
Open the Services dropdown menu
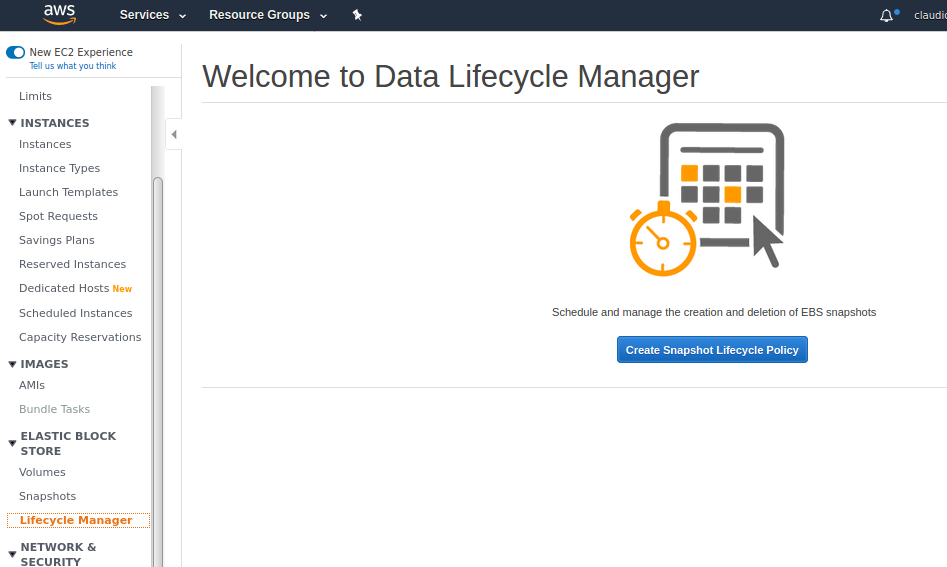[153, 15]
